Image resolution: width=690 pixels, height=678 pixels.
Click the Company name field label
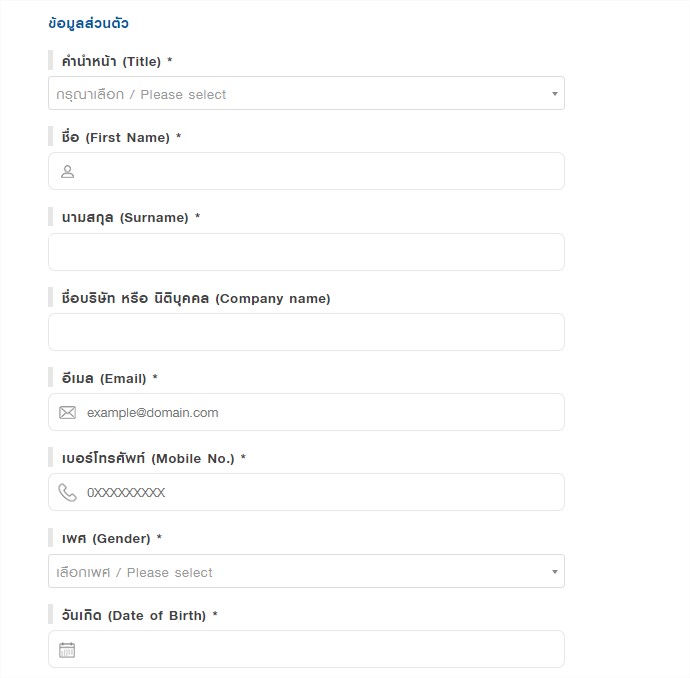coord(196,298)
